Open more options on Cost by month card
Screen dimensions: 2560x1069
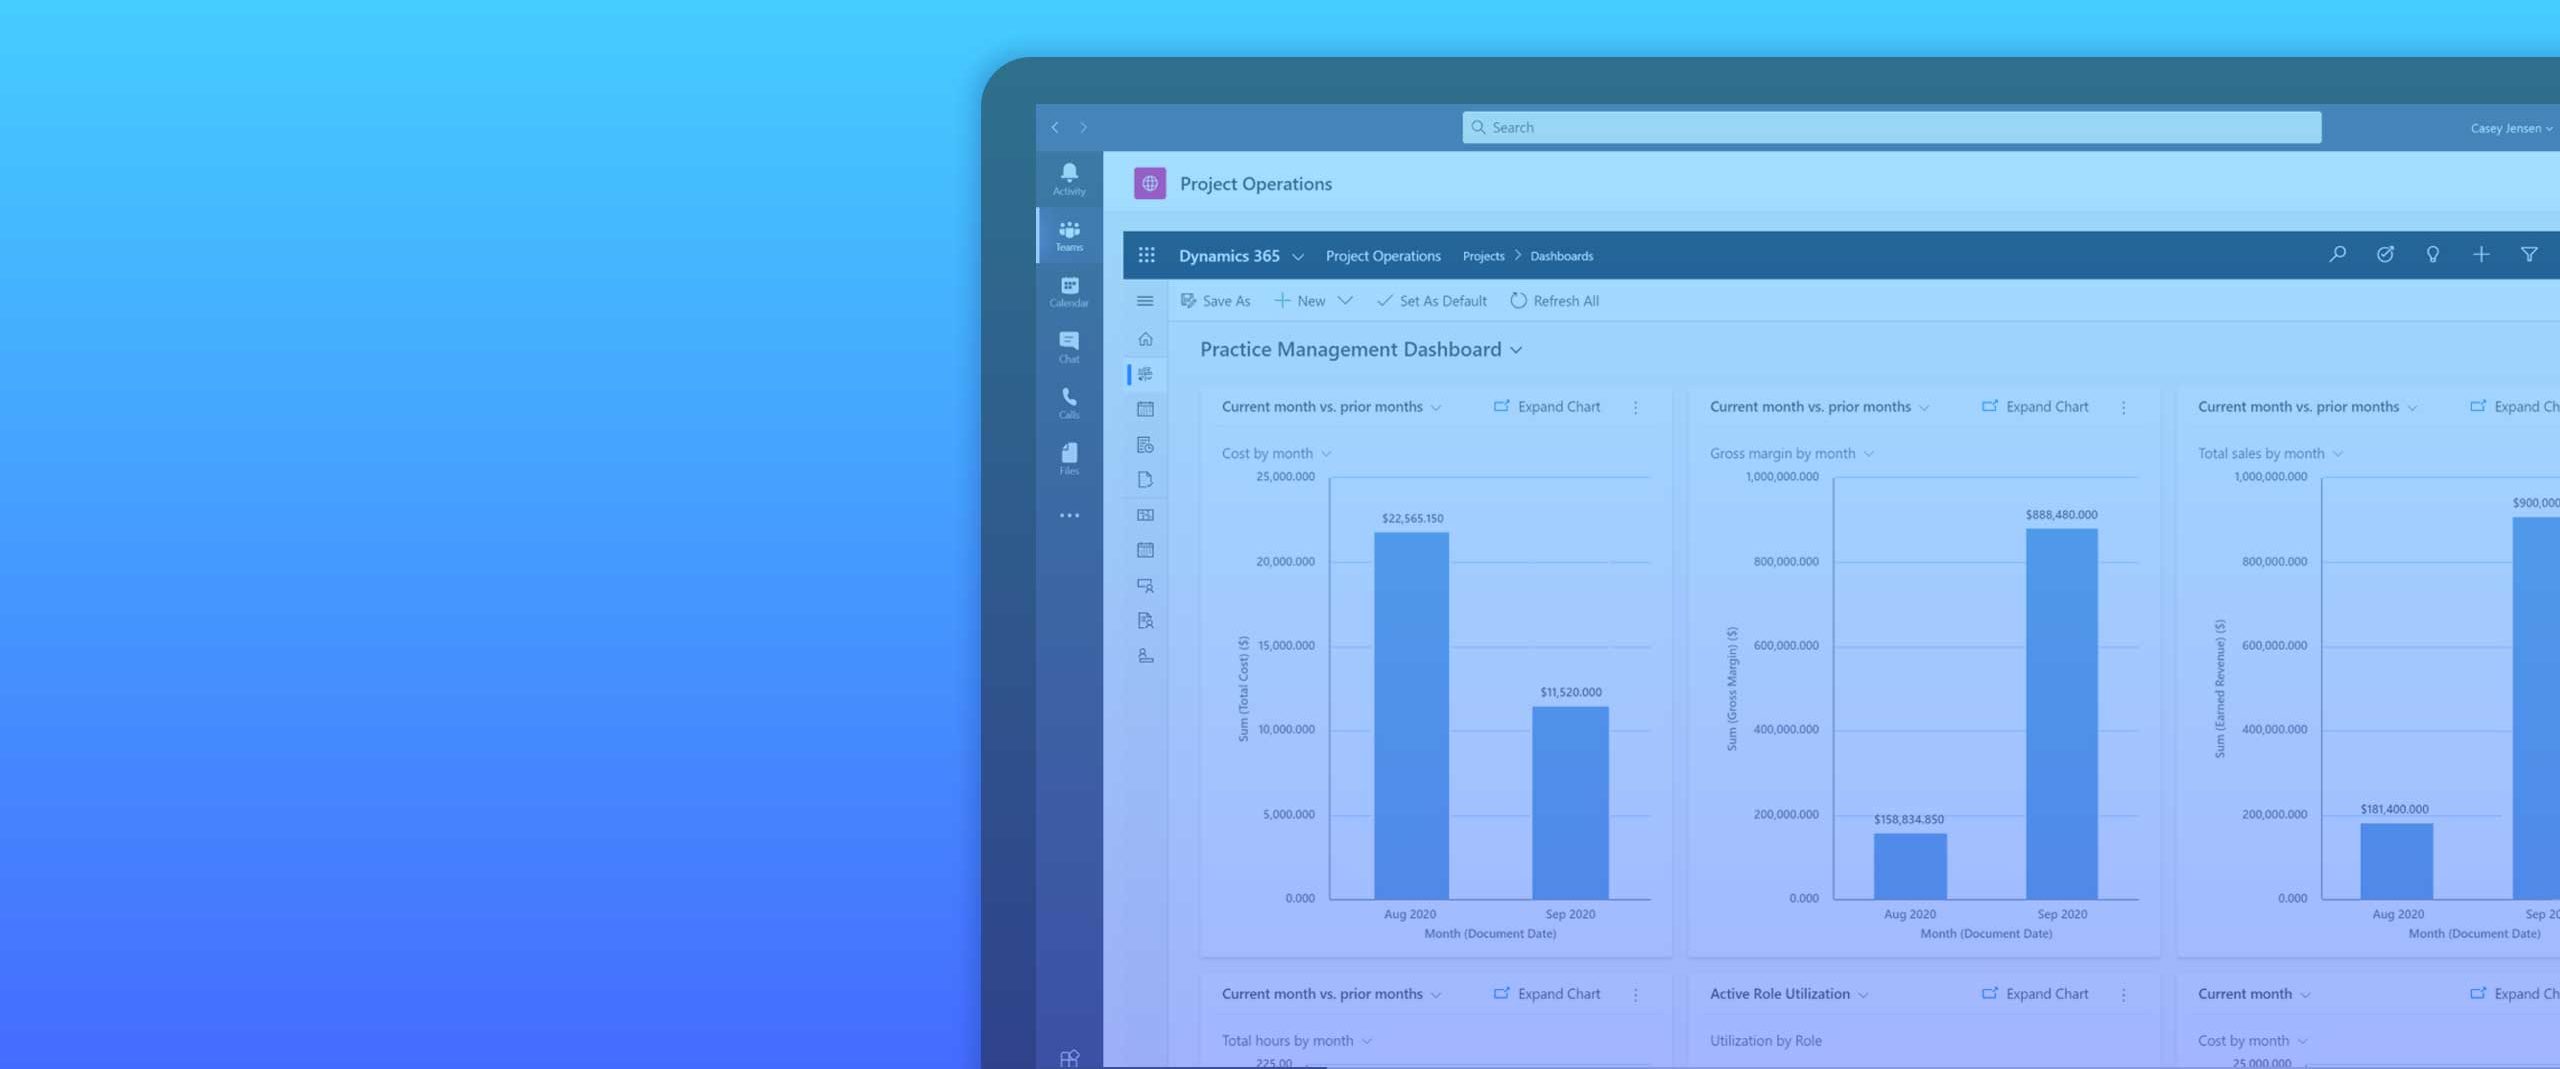(x=1636, y=407)
